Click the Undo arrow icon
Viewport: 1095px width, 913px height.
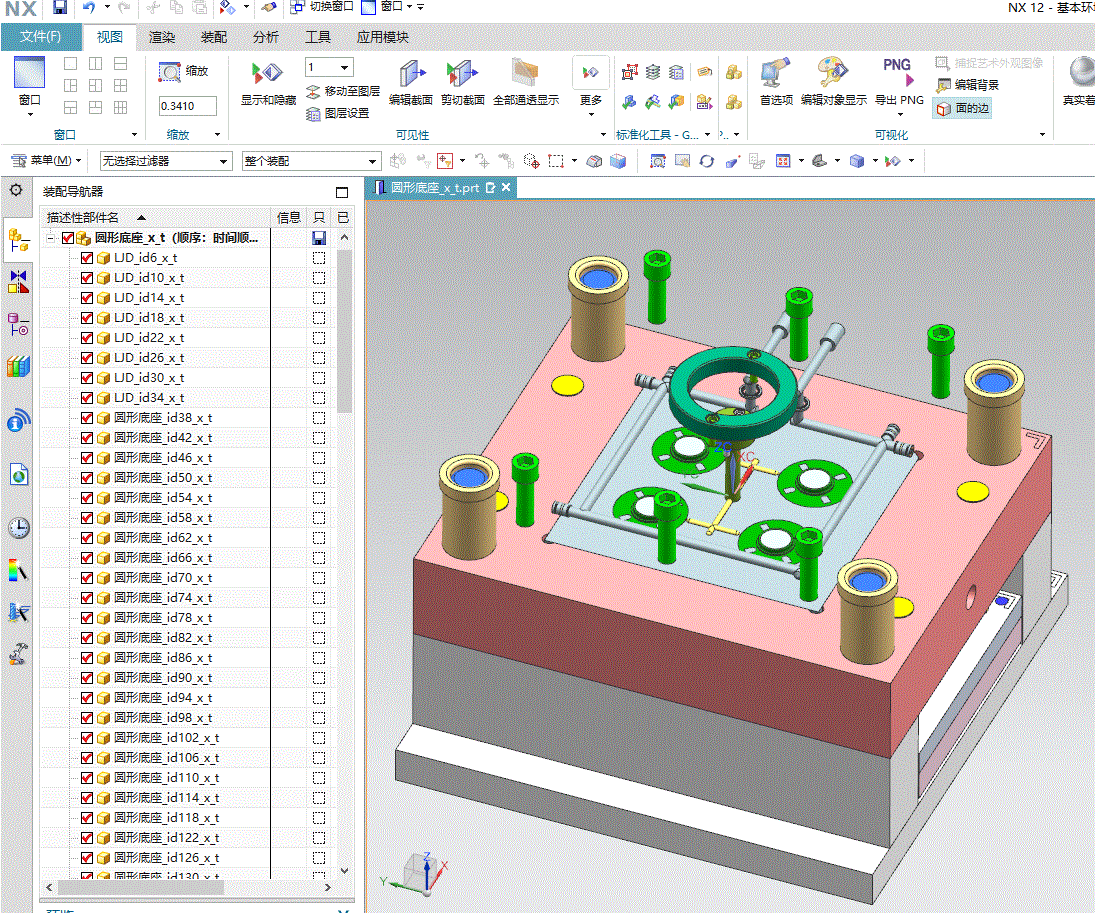click(89, 7)
